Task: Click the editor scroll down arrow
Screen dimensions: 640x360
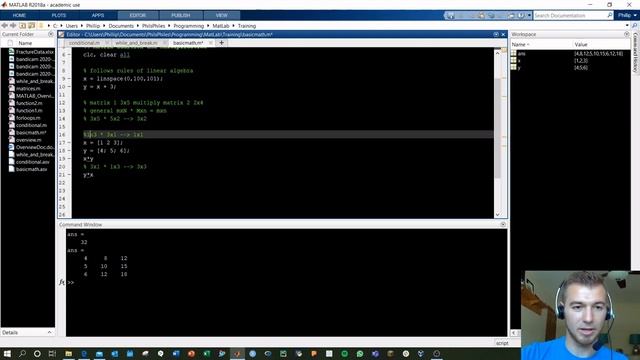Action: pos(498,215)
